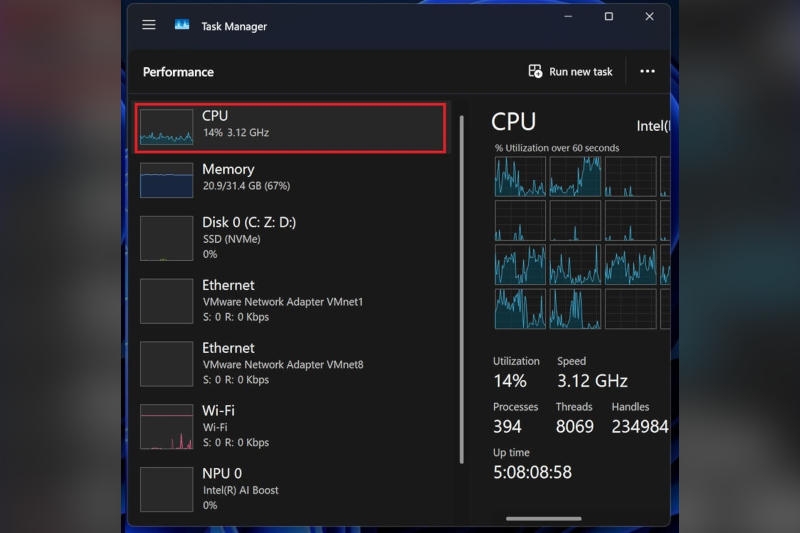Click the 'SSD (NVMe)' disk type text
This screenshot has height=533, width=800.
click(x=232, y=239)
